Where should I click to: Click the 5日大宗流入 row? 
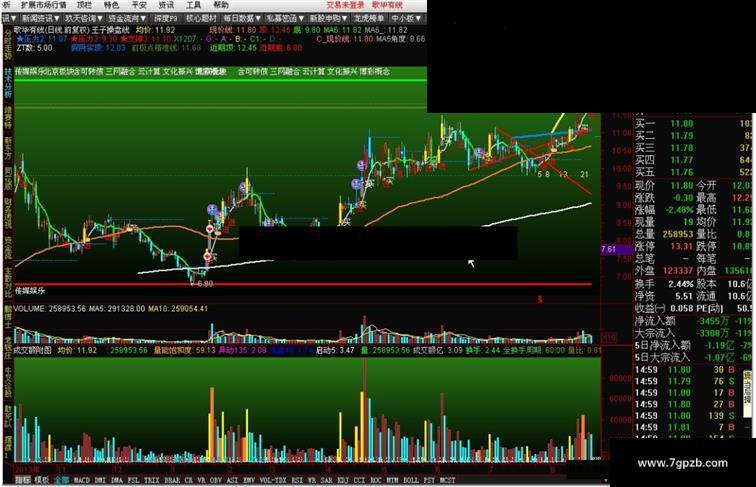tap(693, 357)
